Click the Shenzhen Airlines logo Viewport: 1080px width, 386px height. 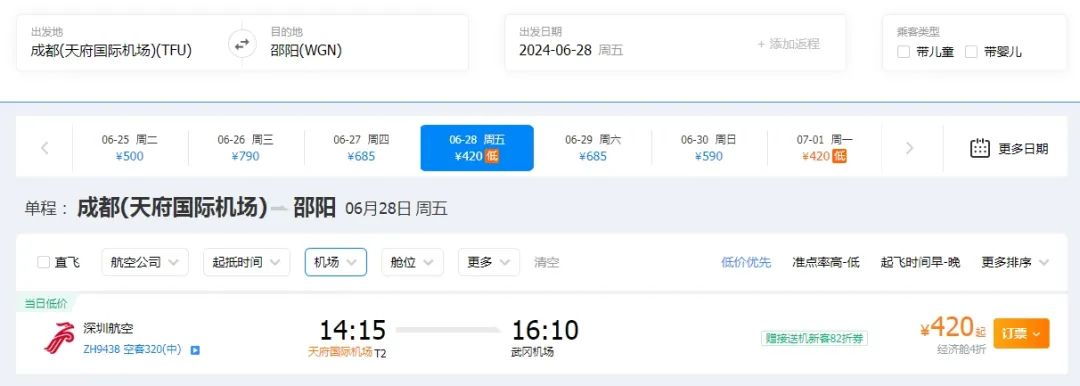pyautogui.click(x=60, y=337)
